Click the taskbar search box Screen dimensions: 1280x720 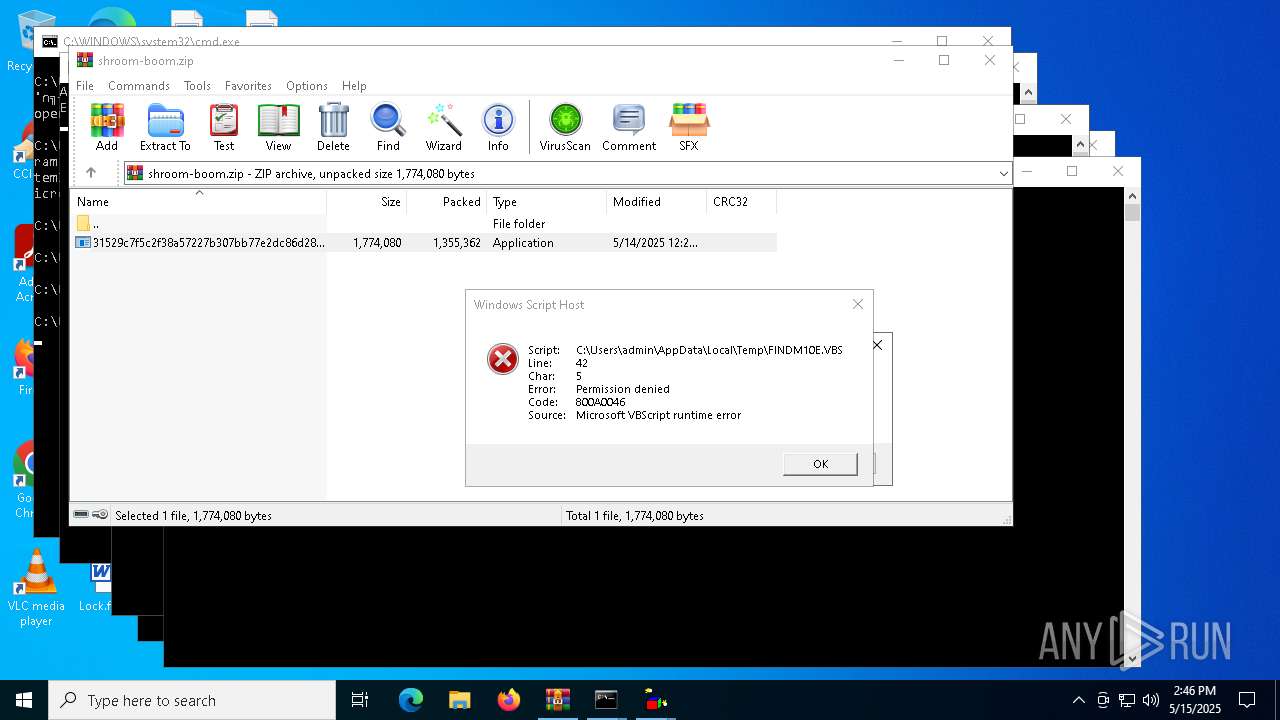(192, 700)
